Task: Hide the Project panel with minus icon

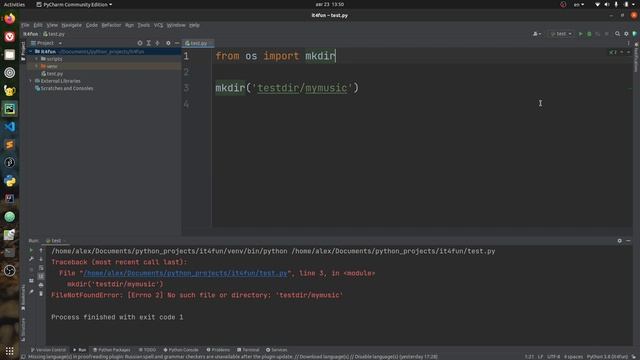Action: (177, 43)
